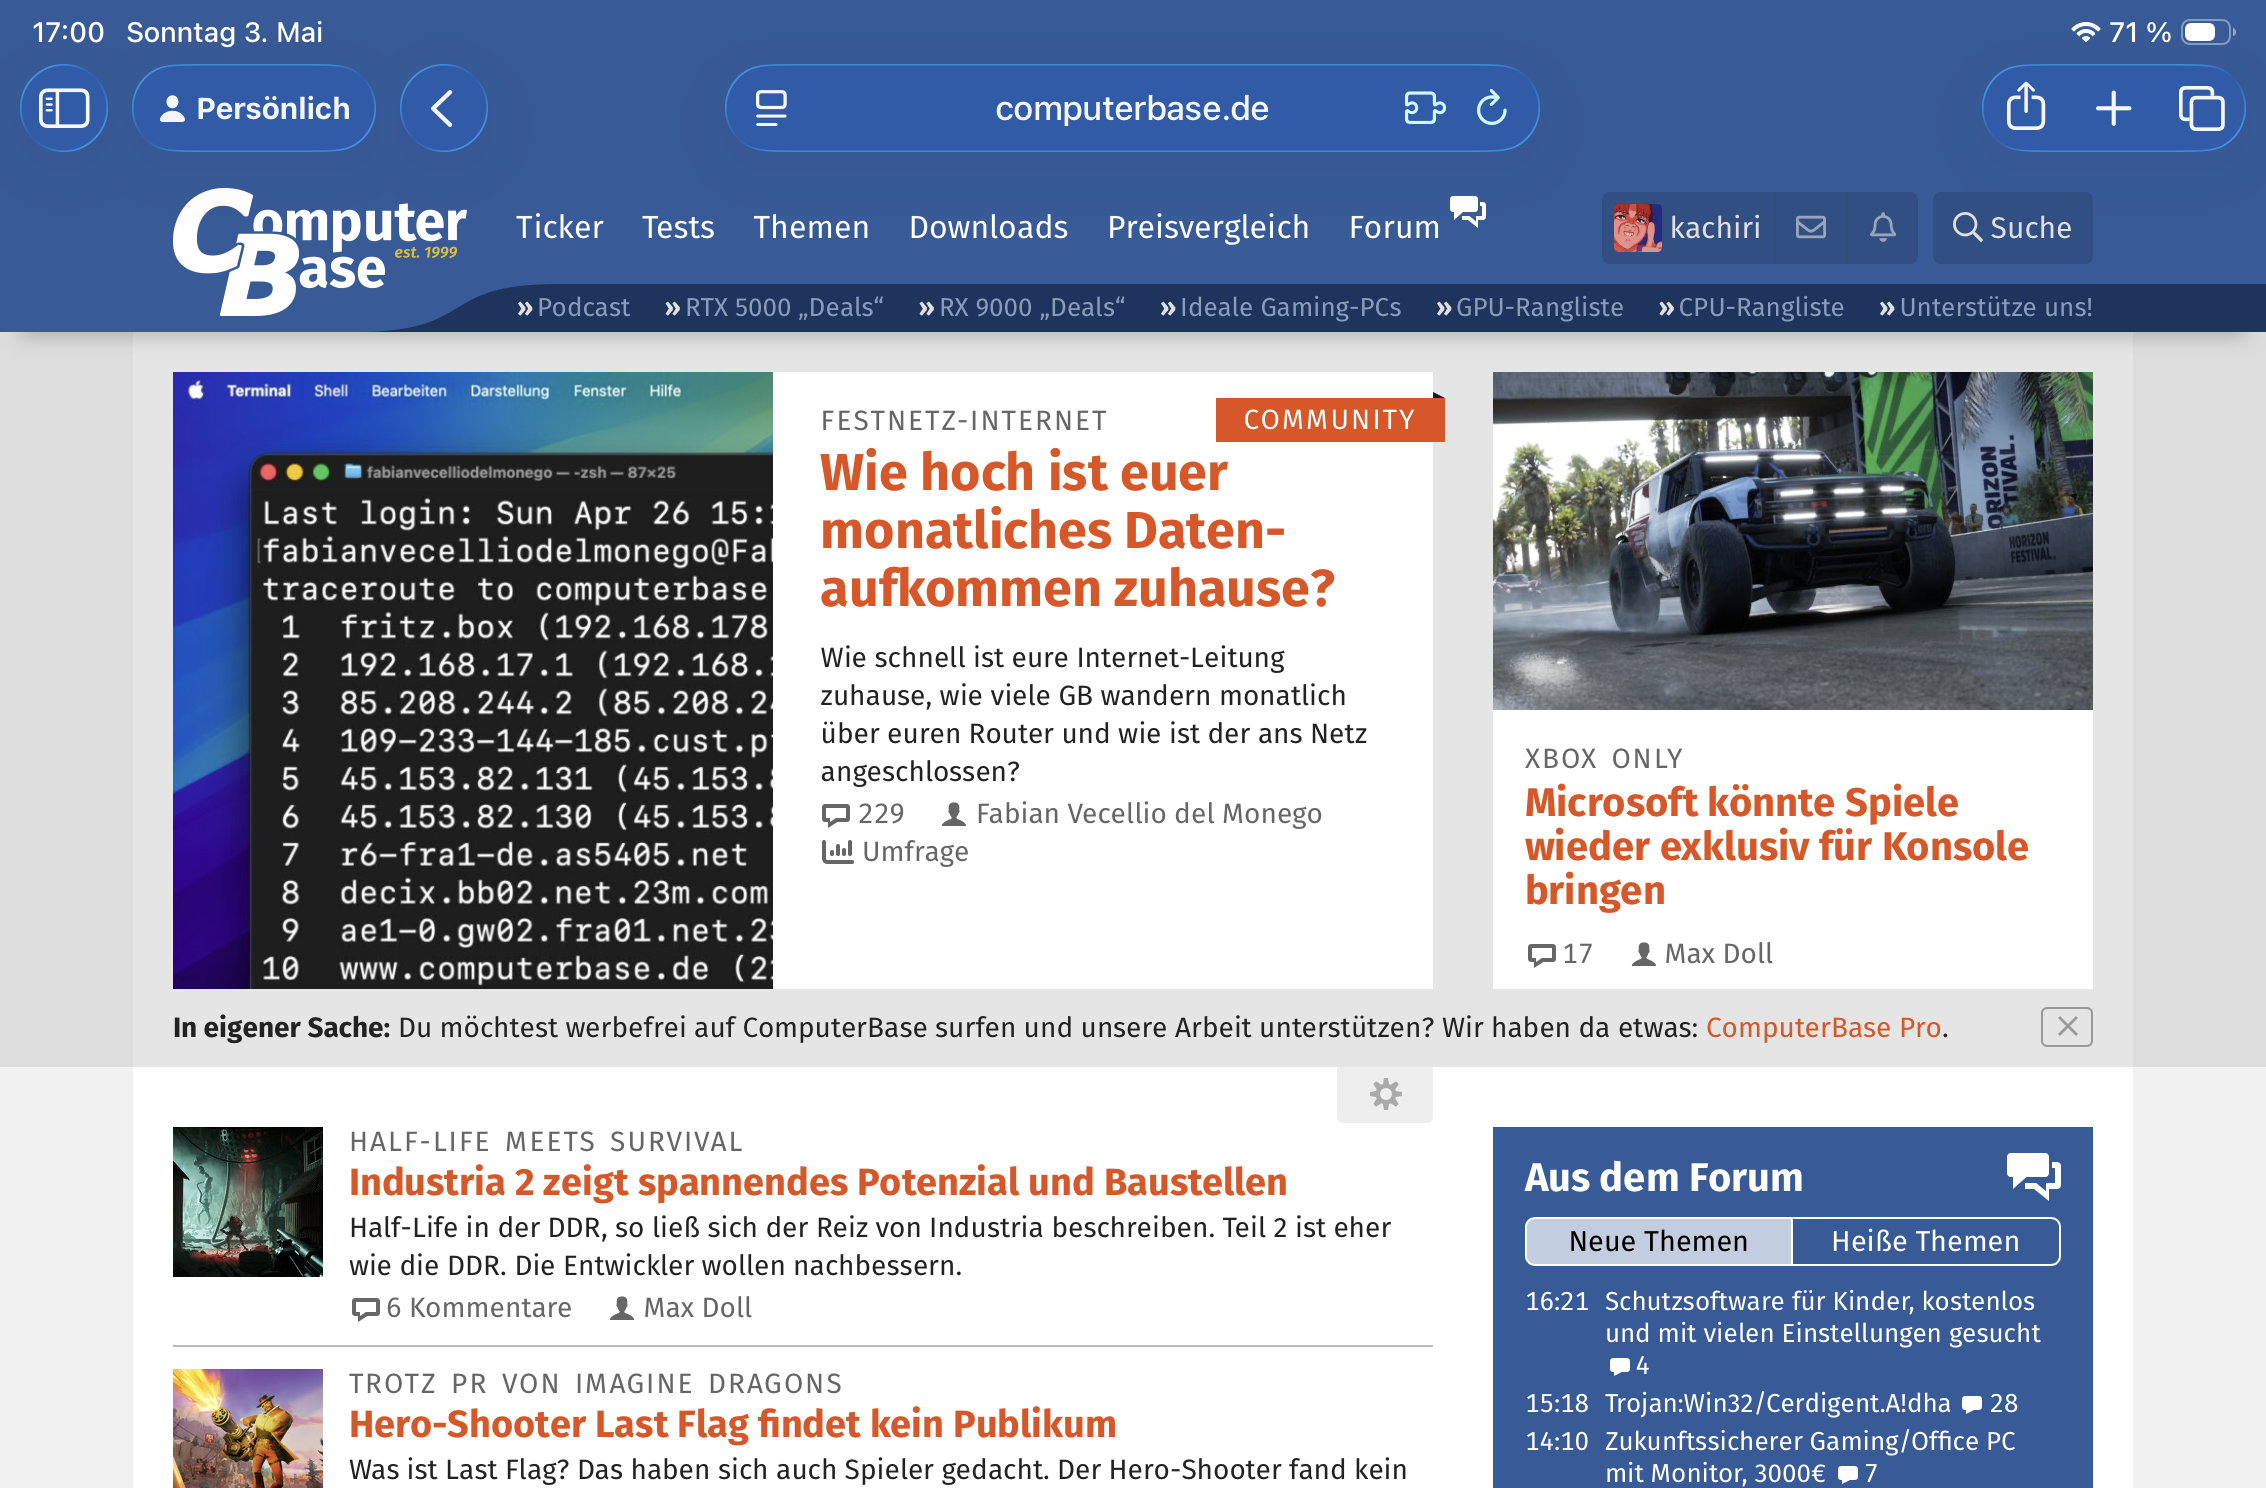Image resolution: width=2266 pixels, height=1488 pixels.
Task: Open the Aus dem Forum speech bubbles icon
Action: point(2034,1175)
